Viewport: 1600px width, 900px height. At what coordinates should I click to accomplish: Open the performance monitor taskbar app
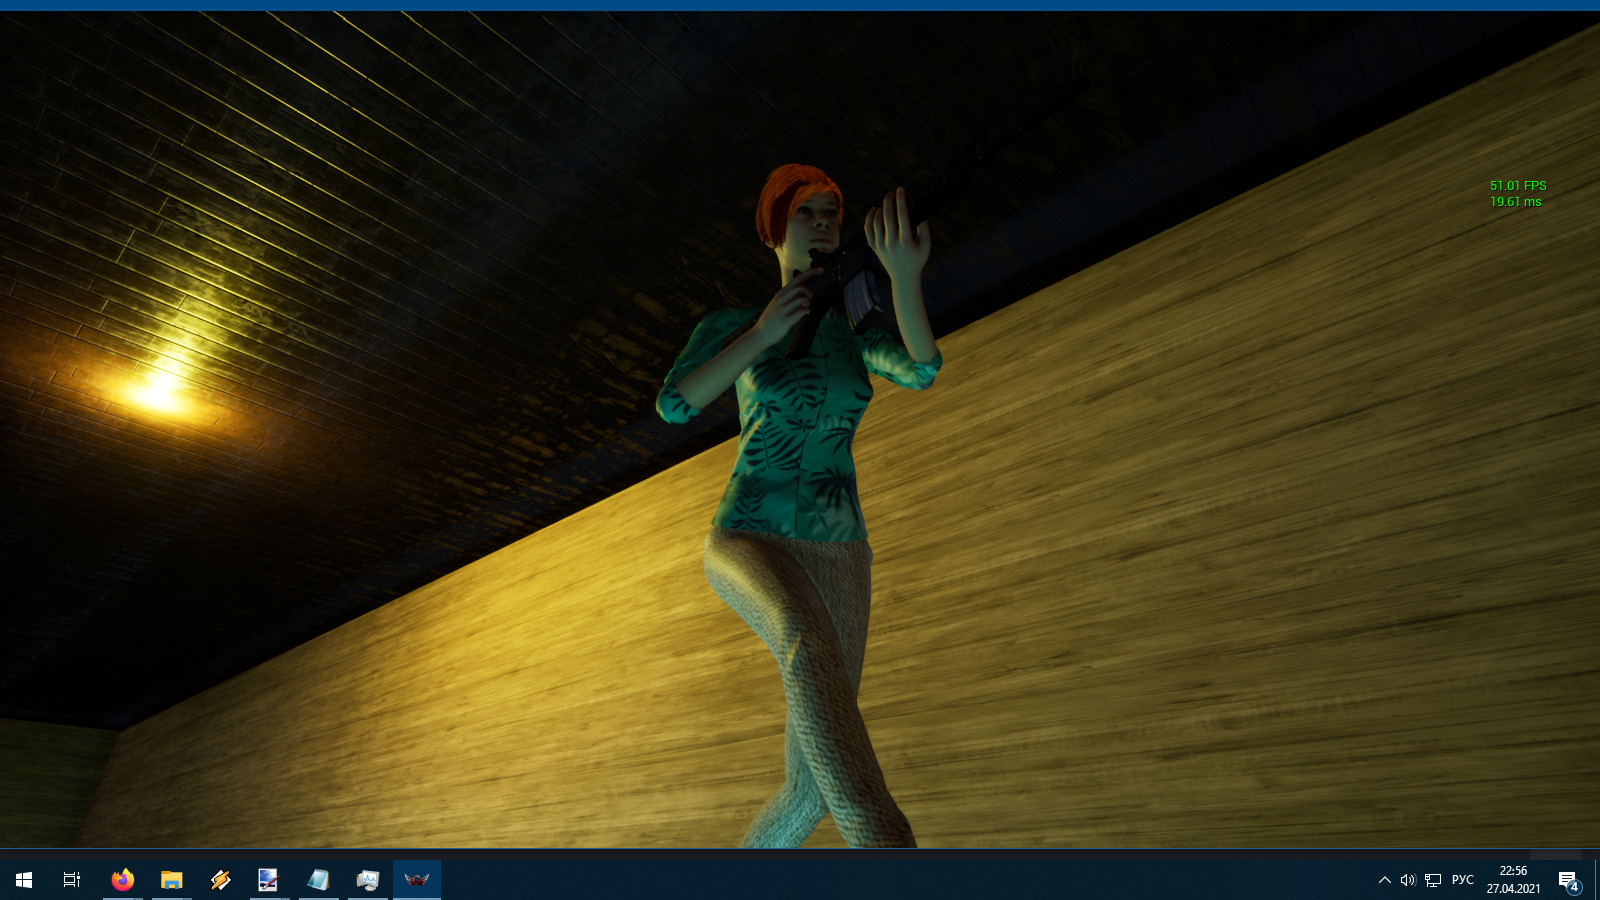click(367, 880)
